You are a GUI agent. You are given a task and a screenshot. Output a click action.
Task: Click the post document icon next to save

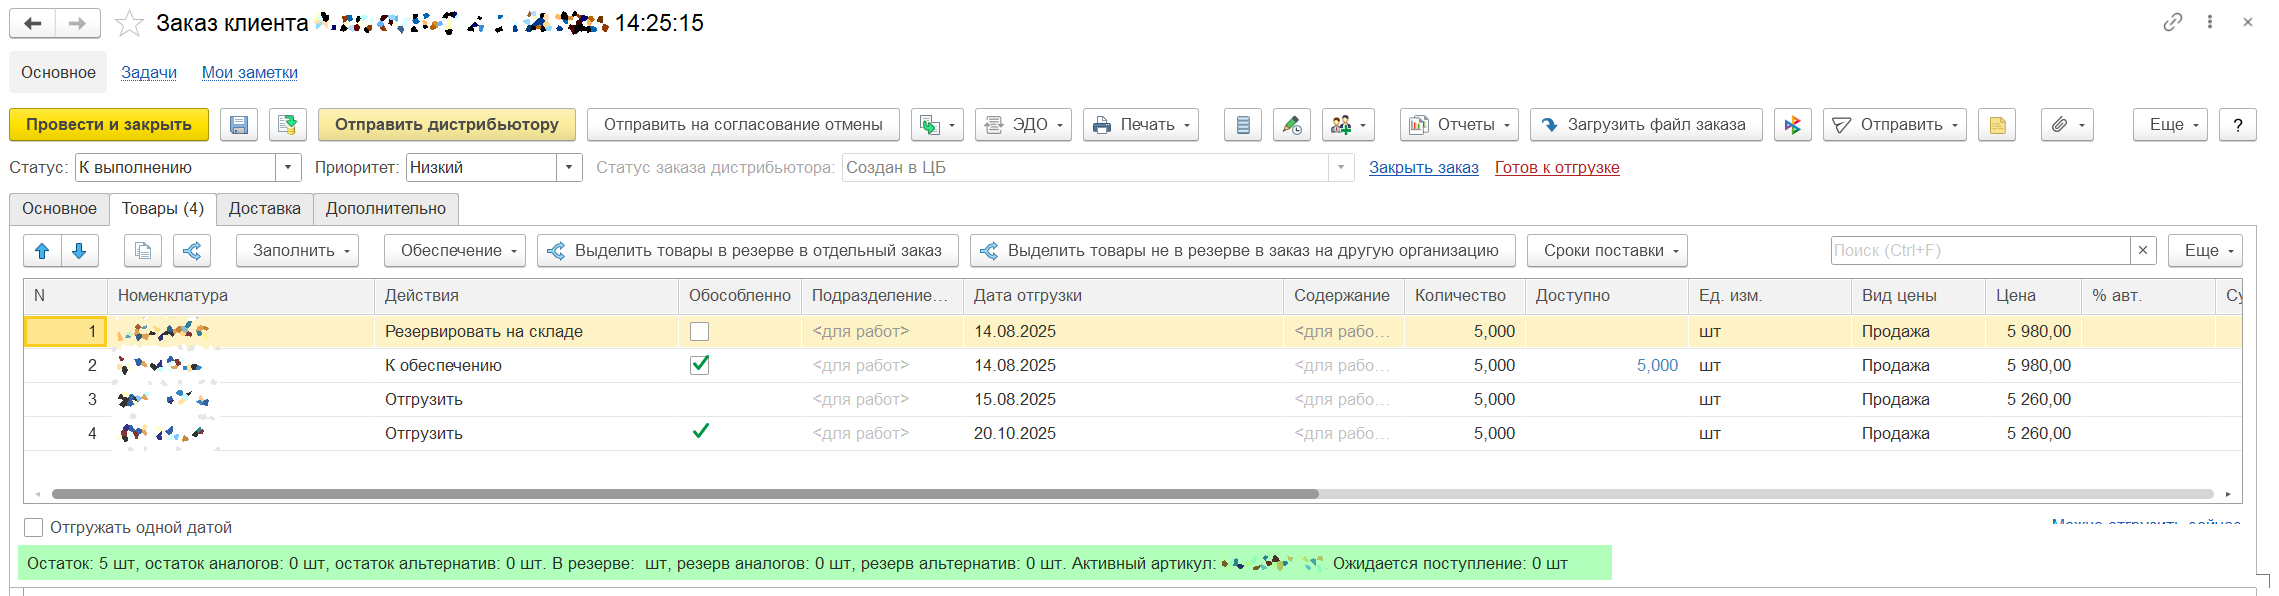point(287,125)
